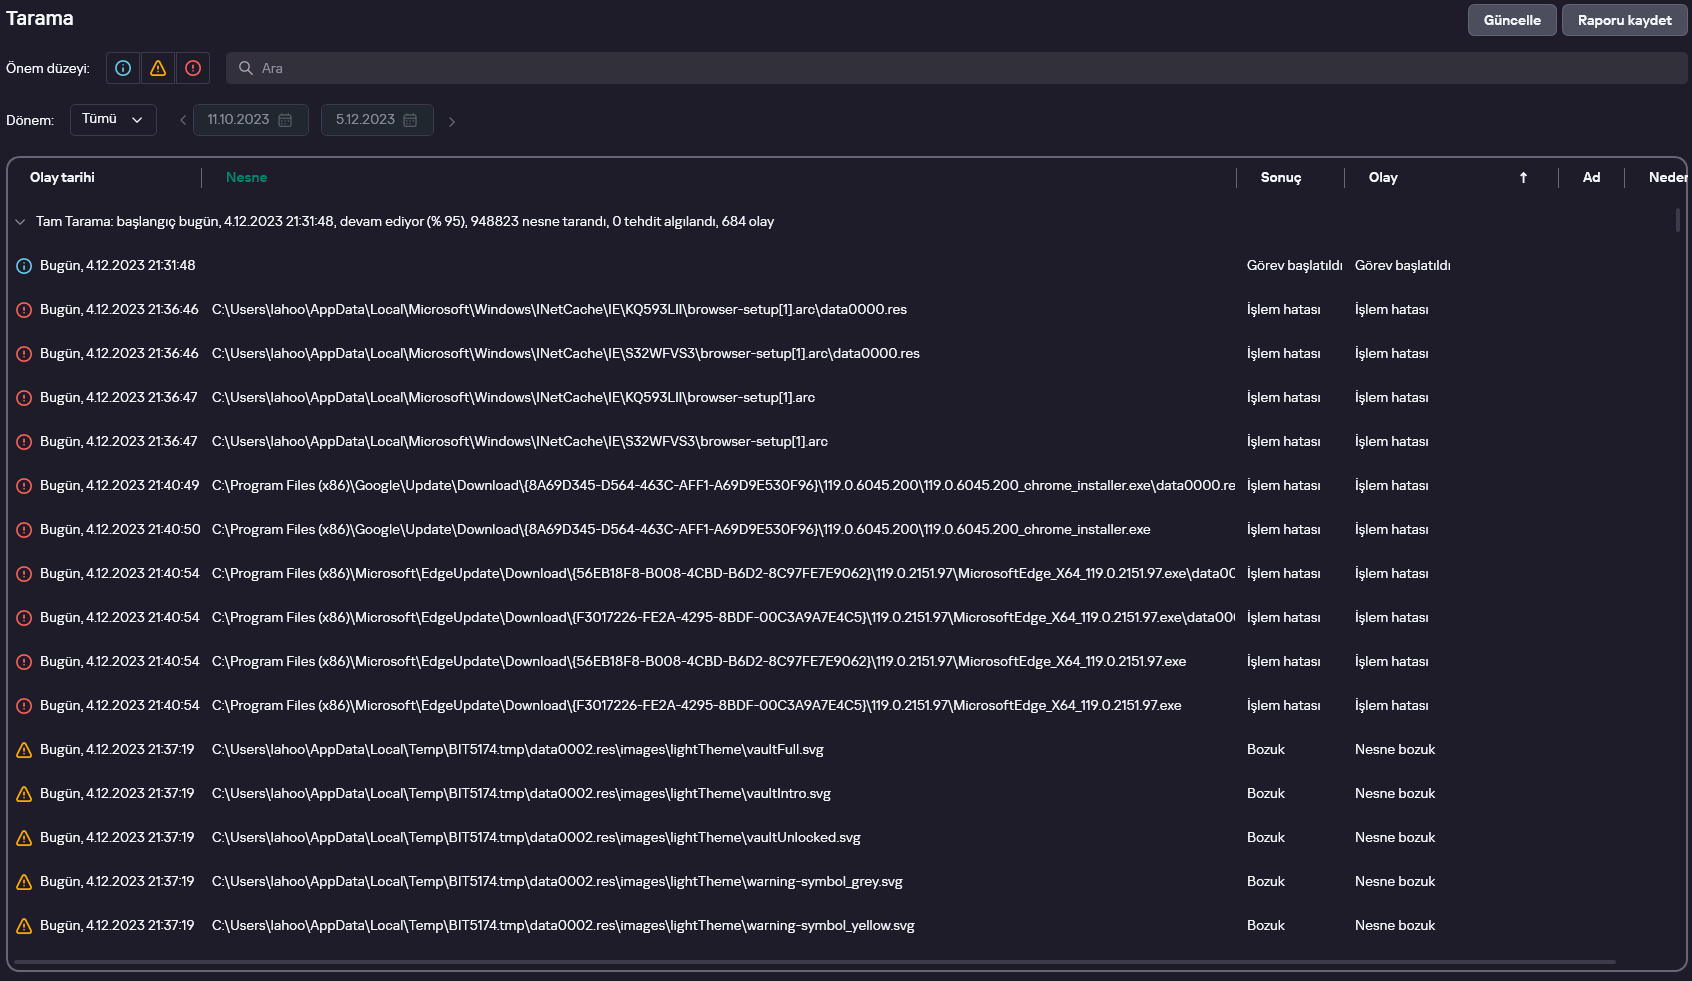Click the sort ascending arrow in Olay column
The image size is (1692, 981).
click(1523, 177)
